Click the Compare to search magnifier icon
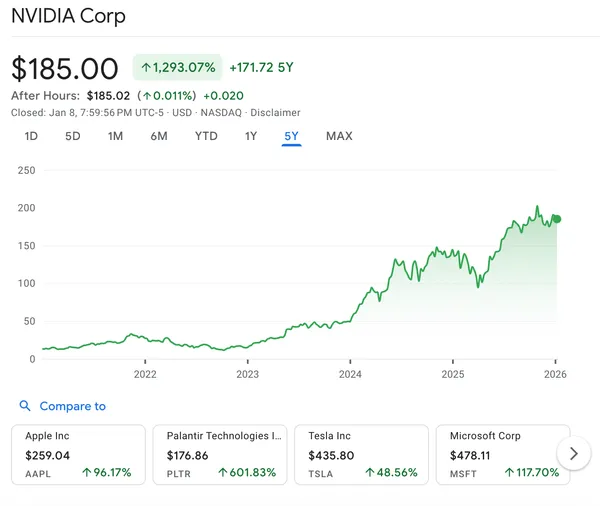Viewport: 600px width, 506px height. [25, 406]
